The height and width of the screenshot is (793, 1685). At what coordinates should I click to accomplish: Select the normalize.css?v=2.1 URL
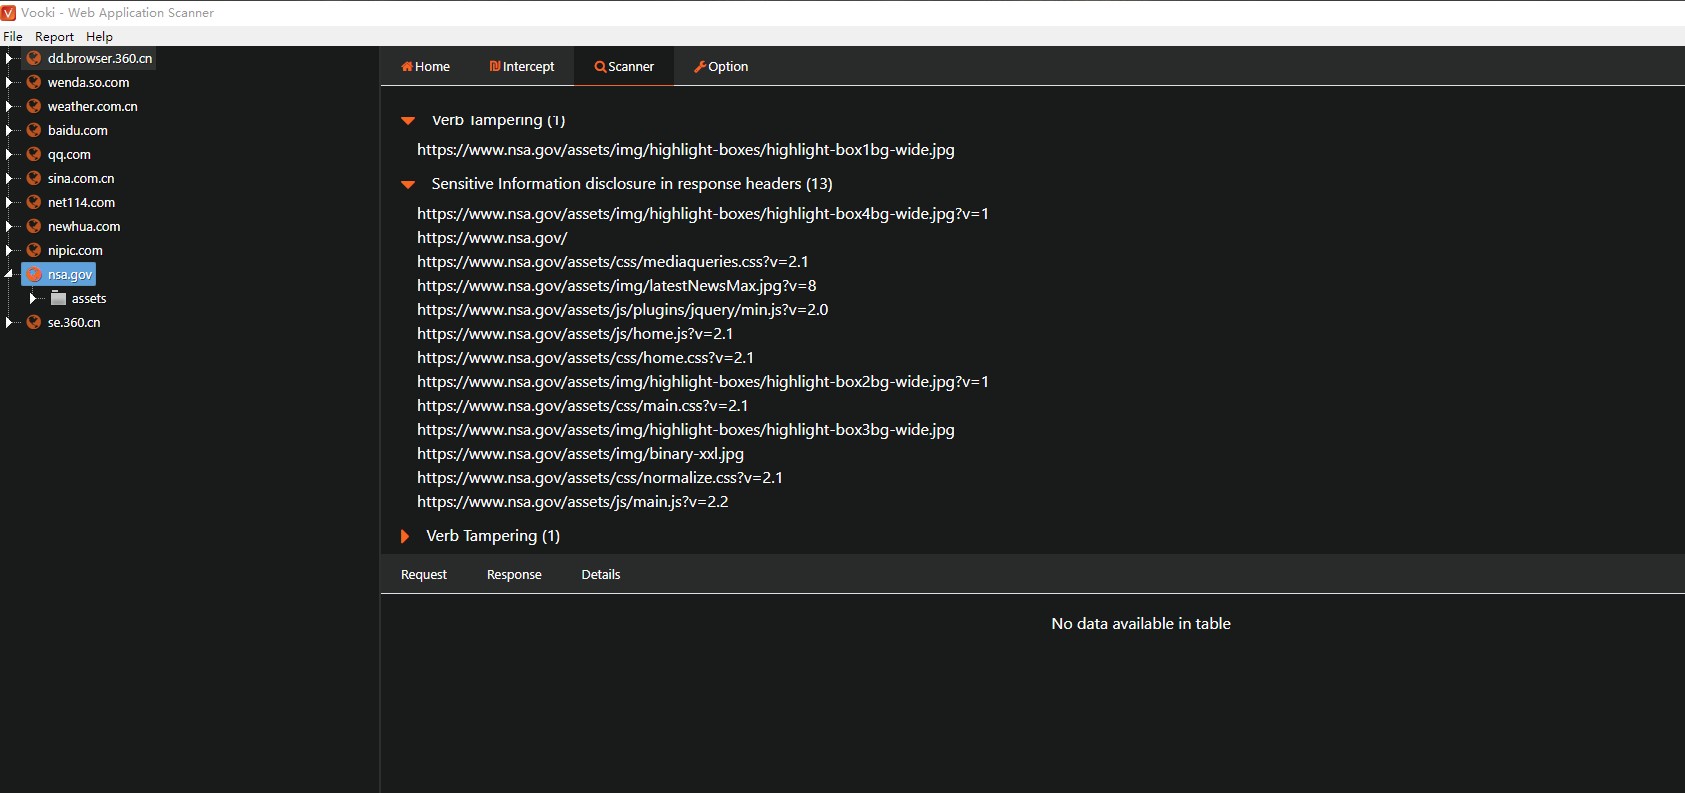tap(600, 478)
